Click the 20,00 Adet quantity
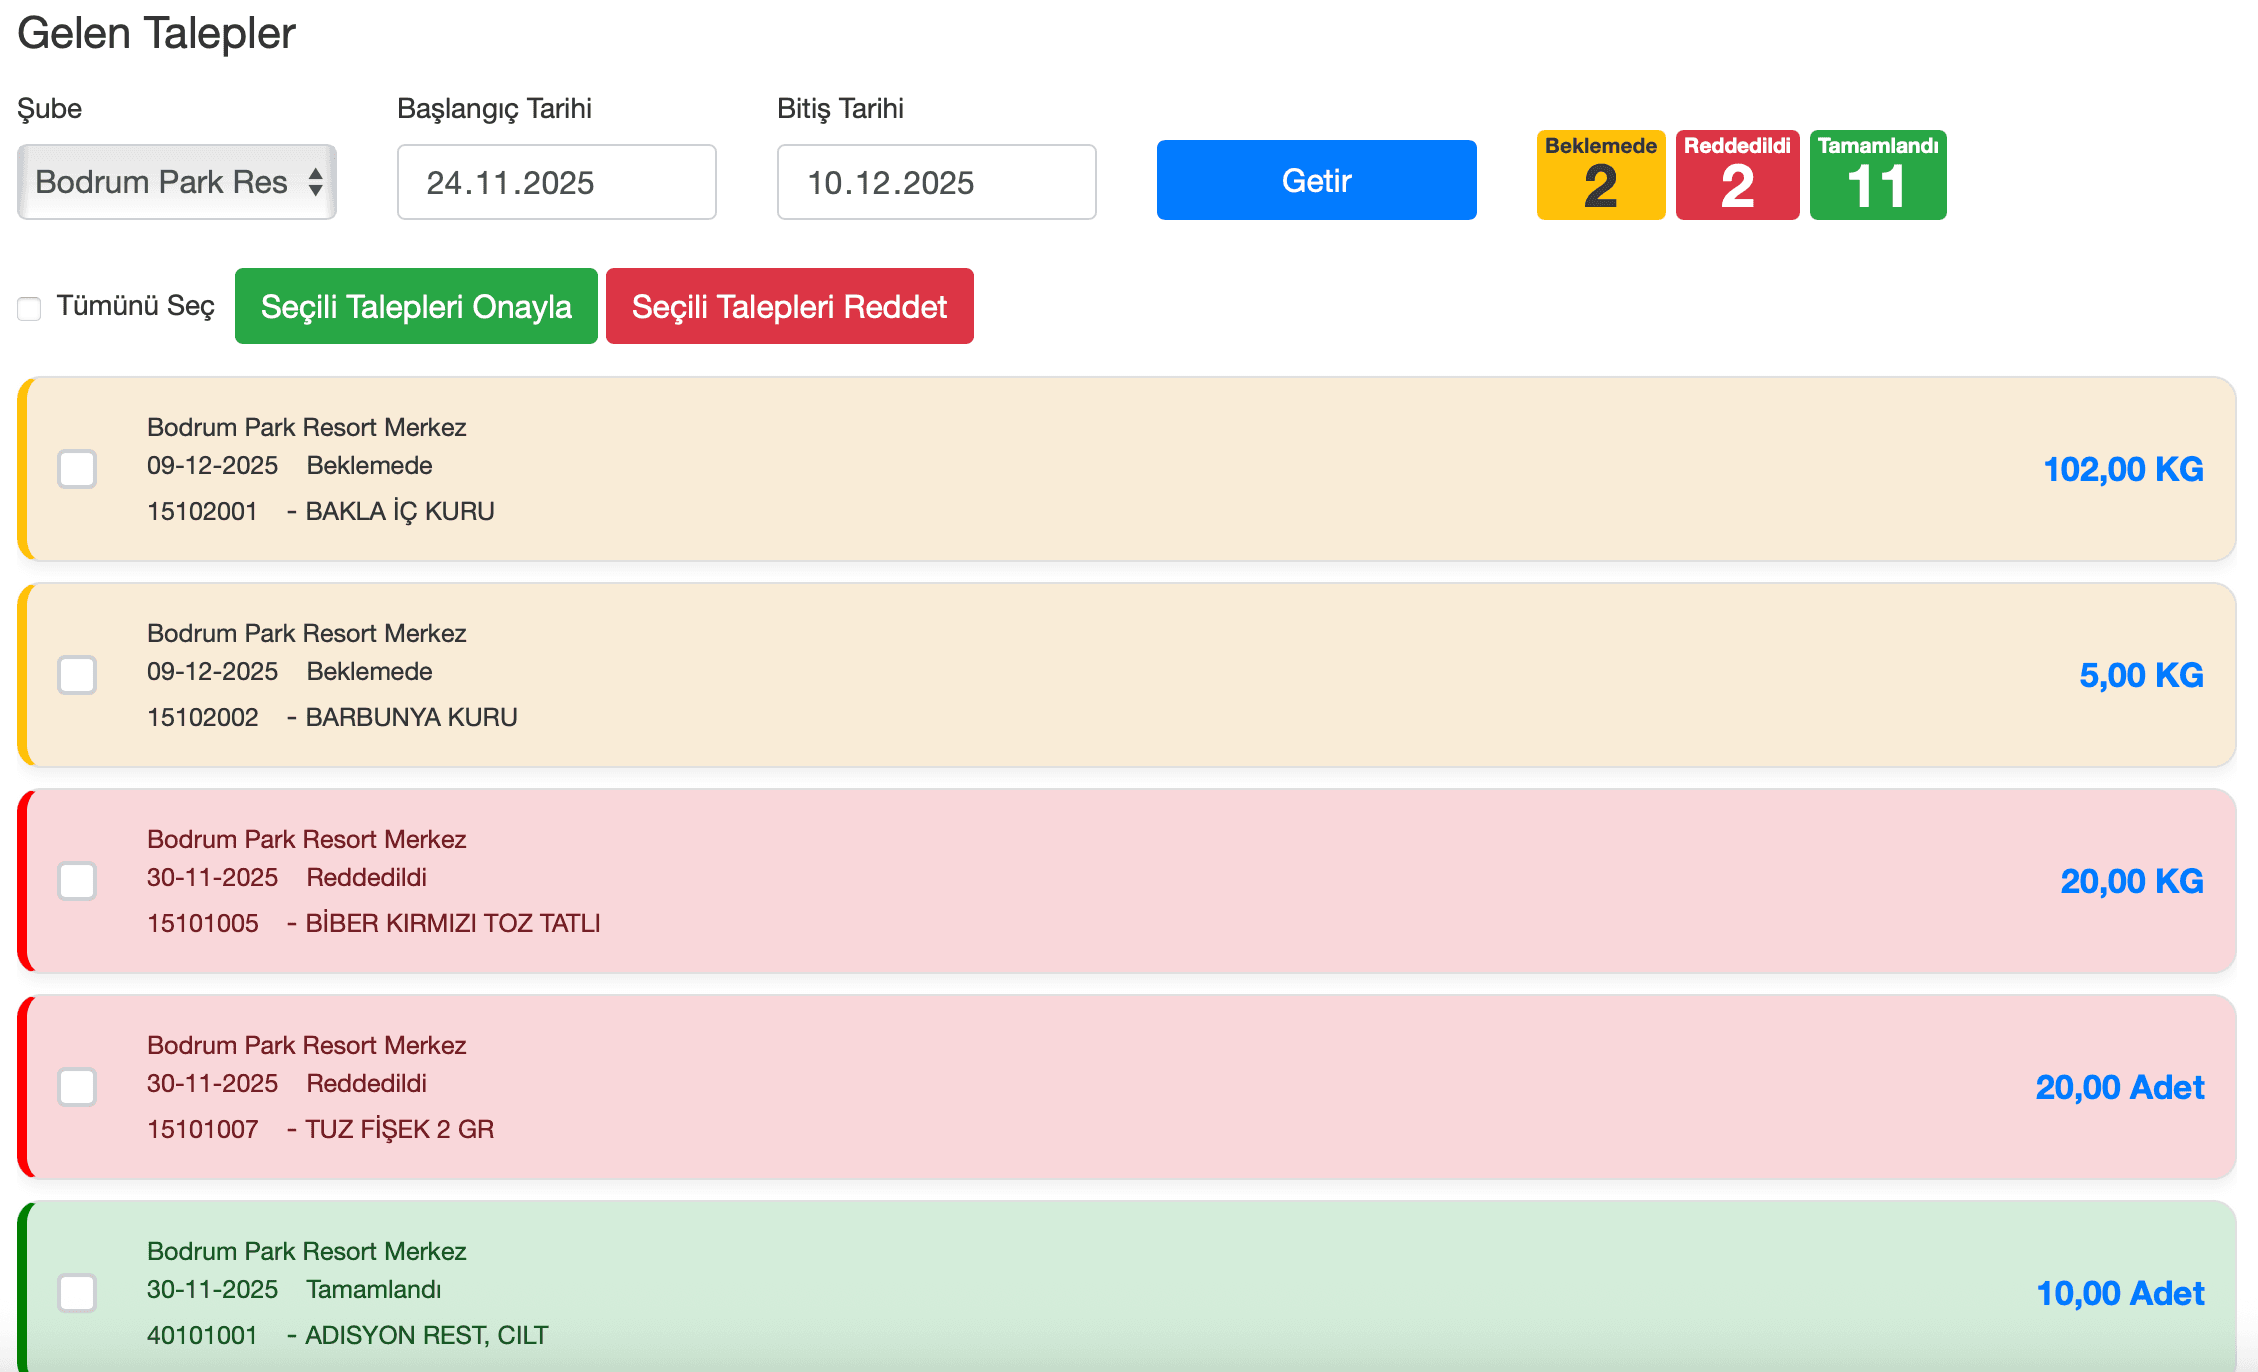 click(x=2120, y=1087)
